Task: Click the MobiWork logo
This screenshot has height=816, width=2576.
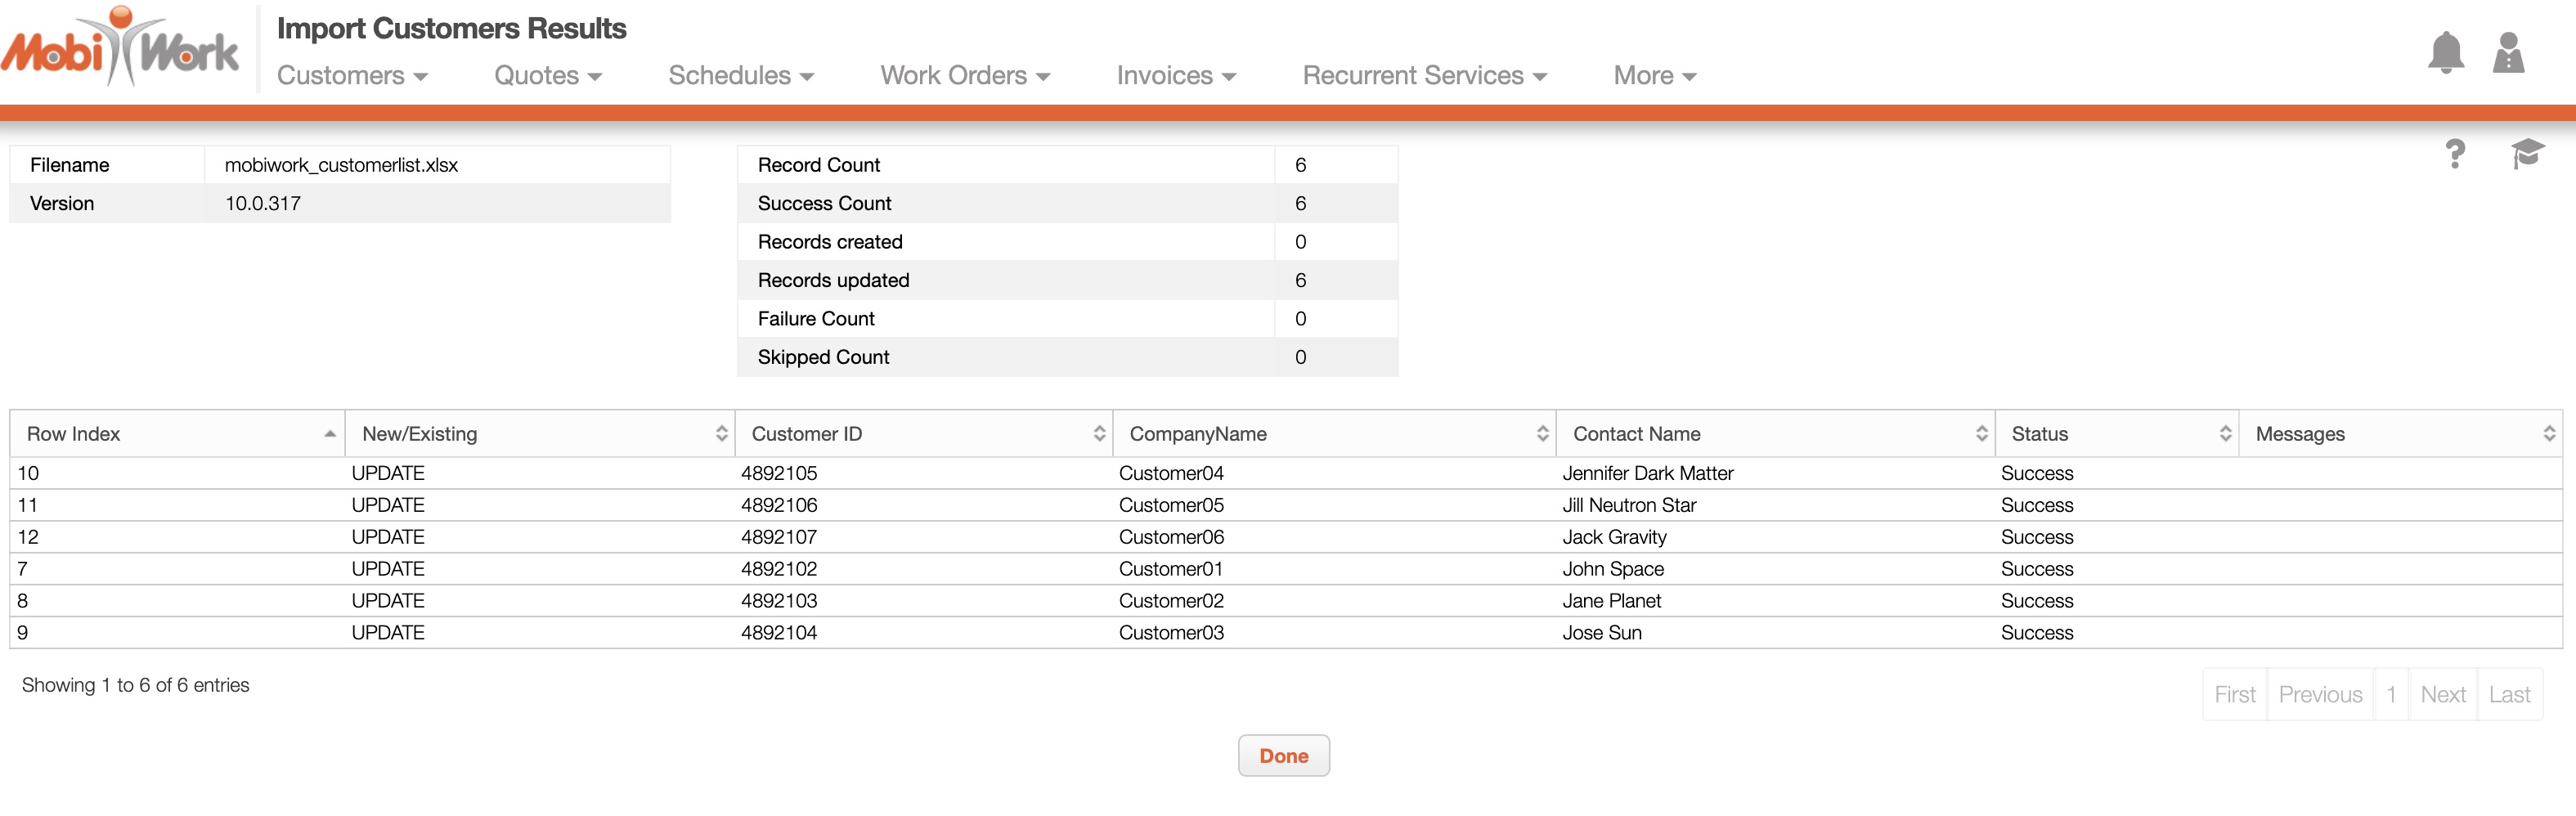Action: click(x=120, y=47)
